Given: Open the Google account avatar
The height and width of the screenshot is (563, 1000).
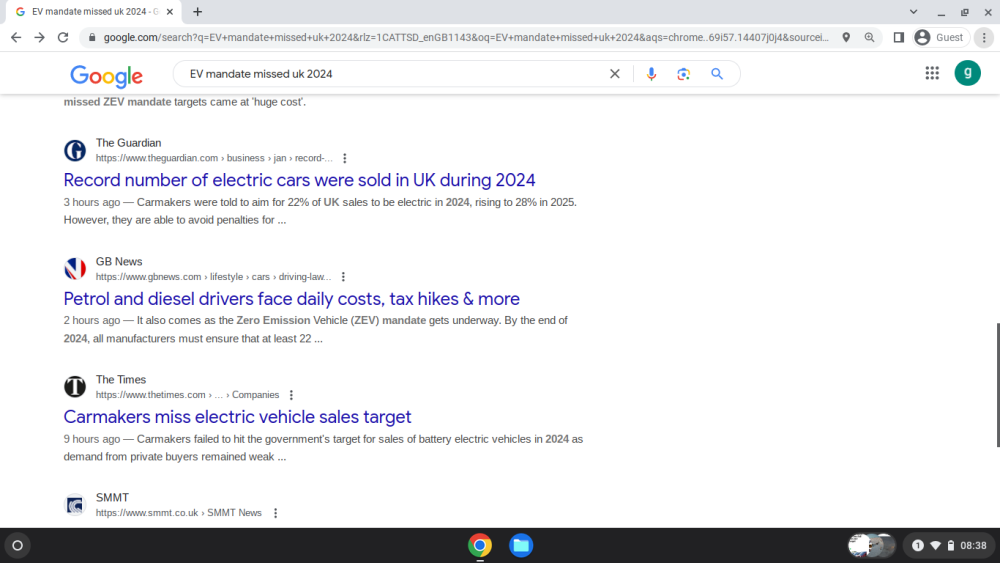Looking at the screenshot, I should tap(967, 73).
